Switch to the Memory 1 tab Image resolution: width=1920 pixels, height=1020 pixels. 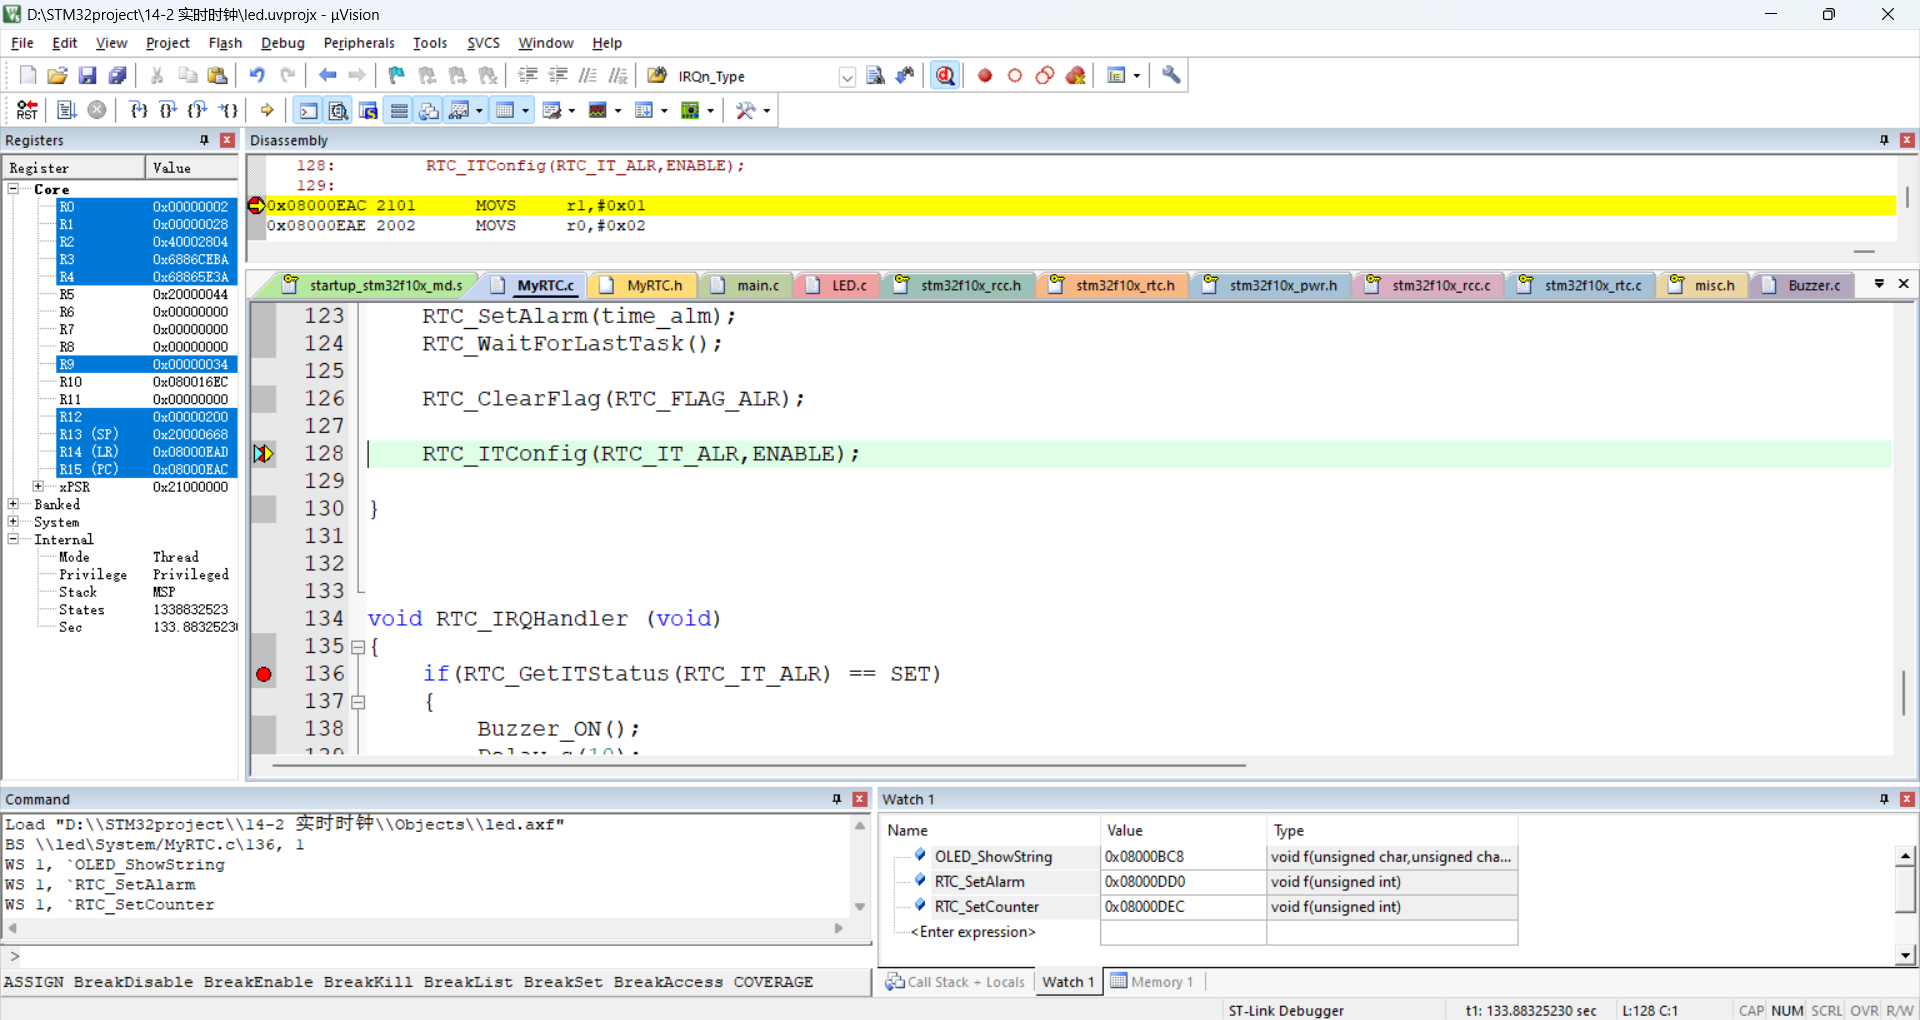tap(1151, 982)
